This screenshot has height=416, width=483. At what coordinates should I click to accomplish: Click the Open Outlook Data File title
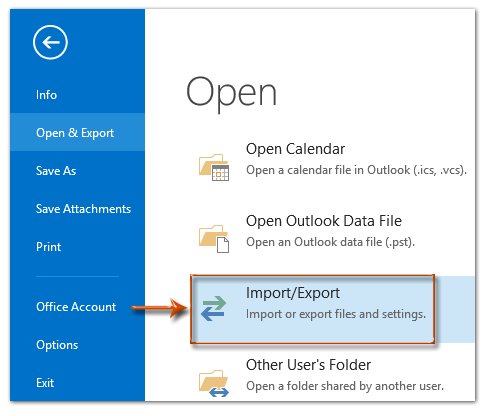324,221
